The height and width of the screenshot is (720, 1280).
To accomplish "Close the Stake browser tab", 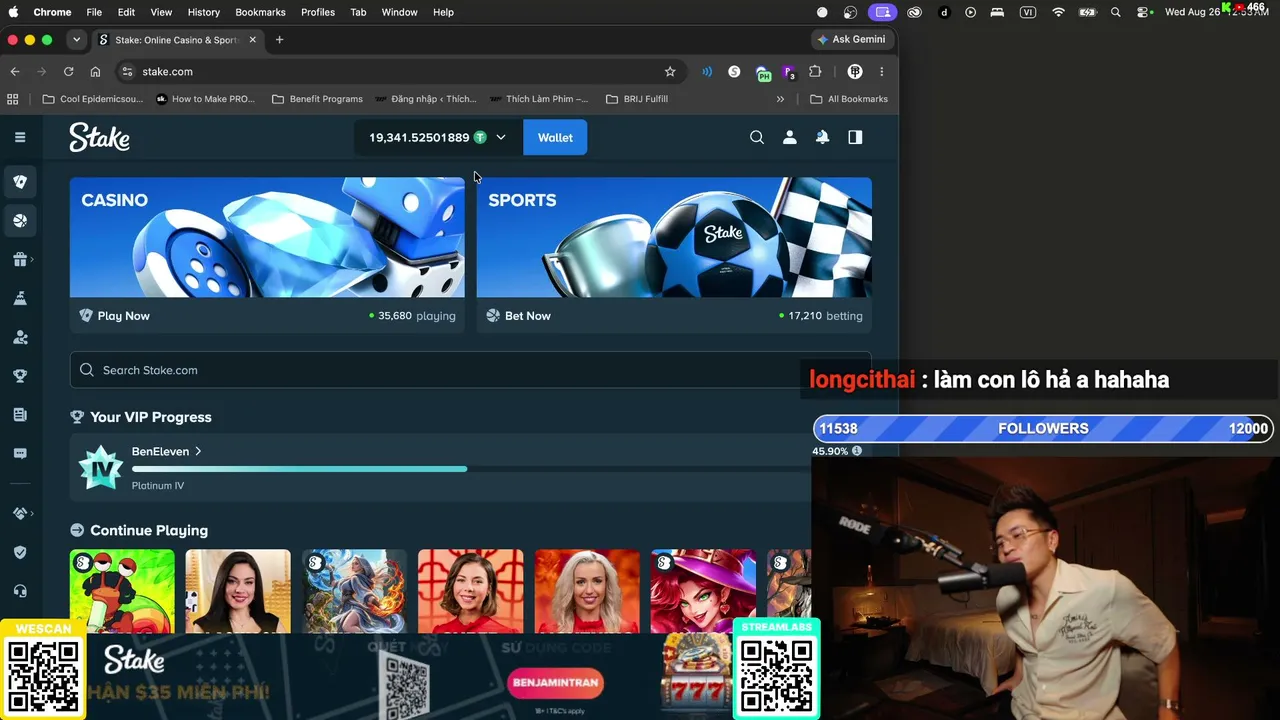I will 253,40.
